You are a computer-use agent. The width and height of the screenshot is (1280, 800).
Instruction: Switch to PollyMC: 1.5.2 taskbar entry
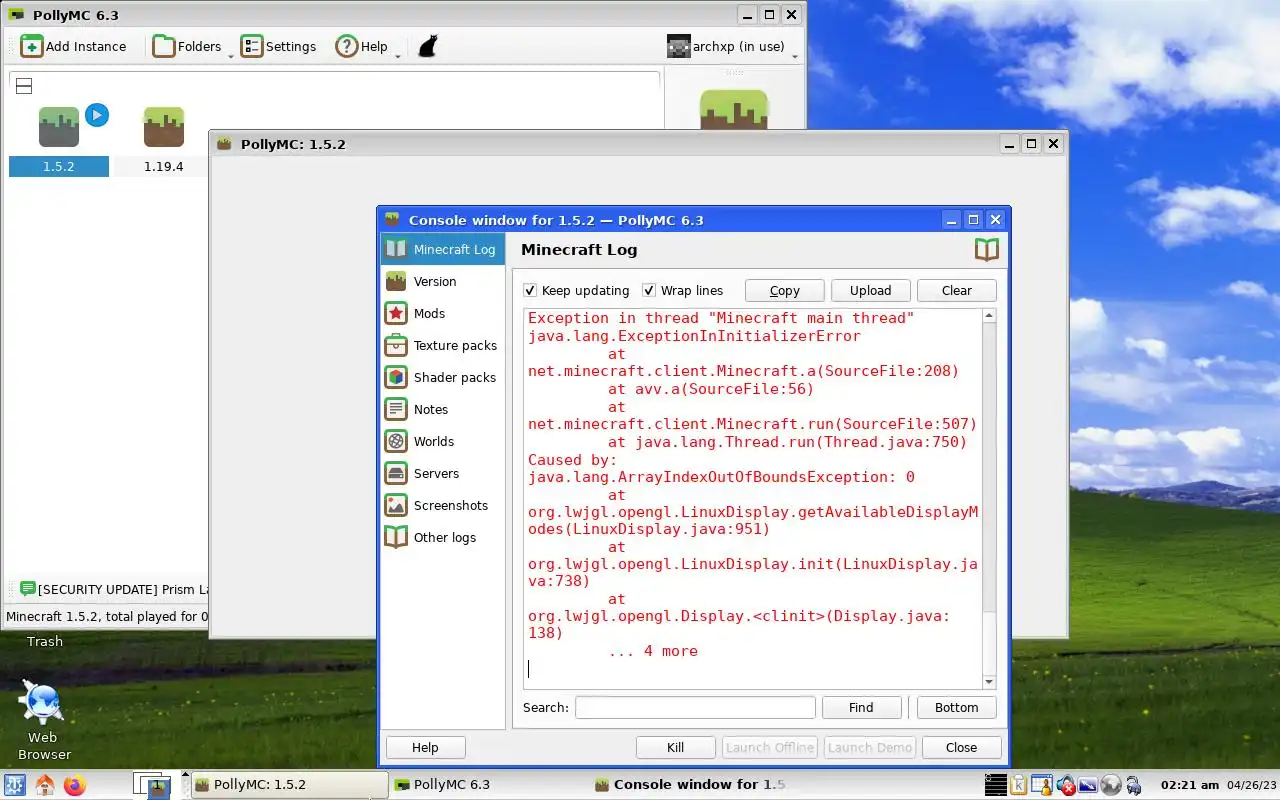(289, 785)
